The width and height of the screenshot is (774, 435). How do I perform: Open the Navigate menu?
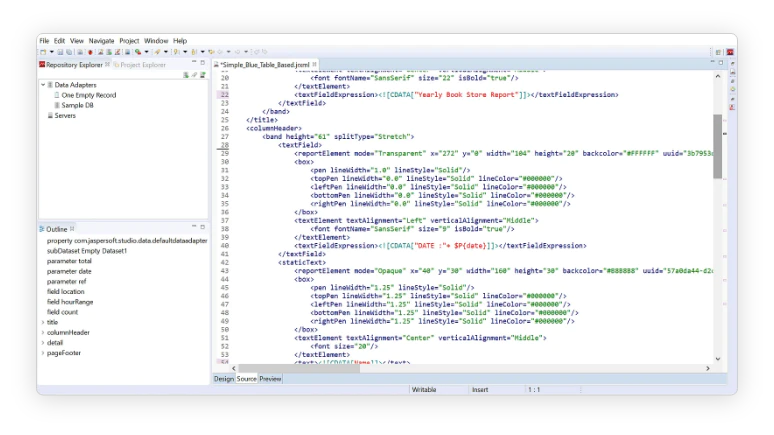click(x=101, y=41)
